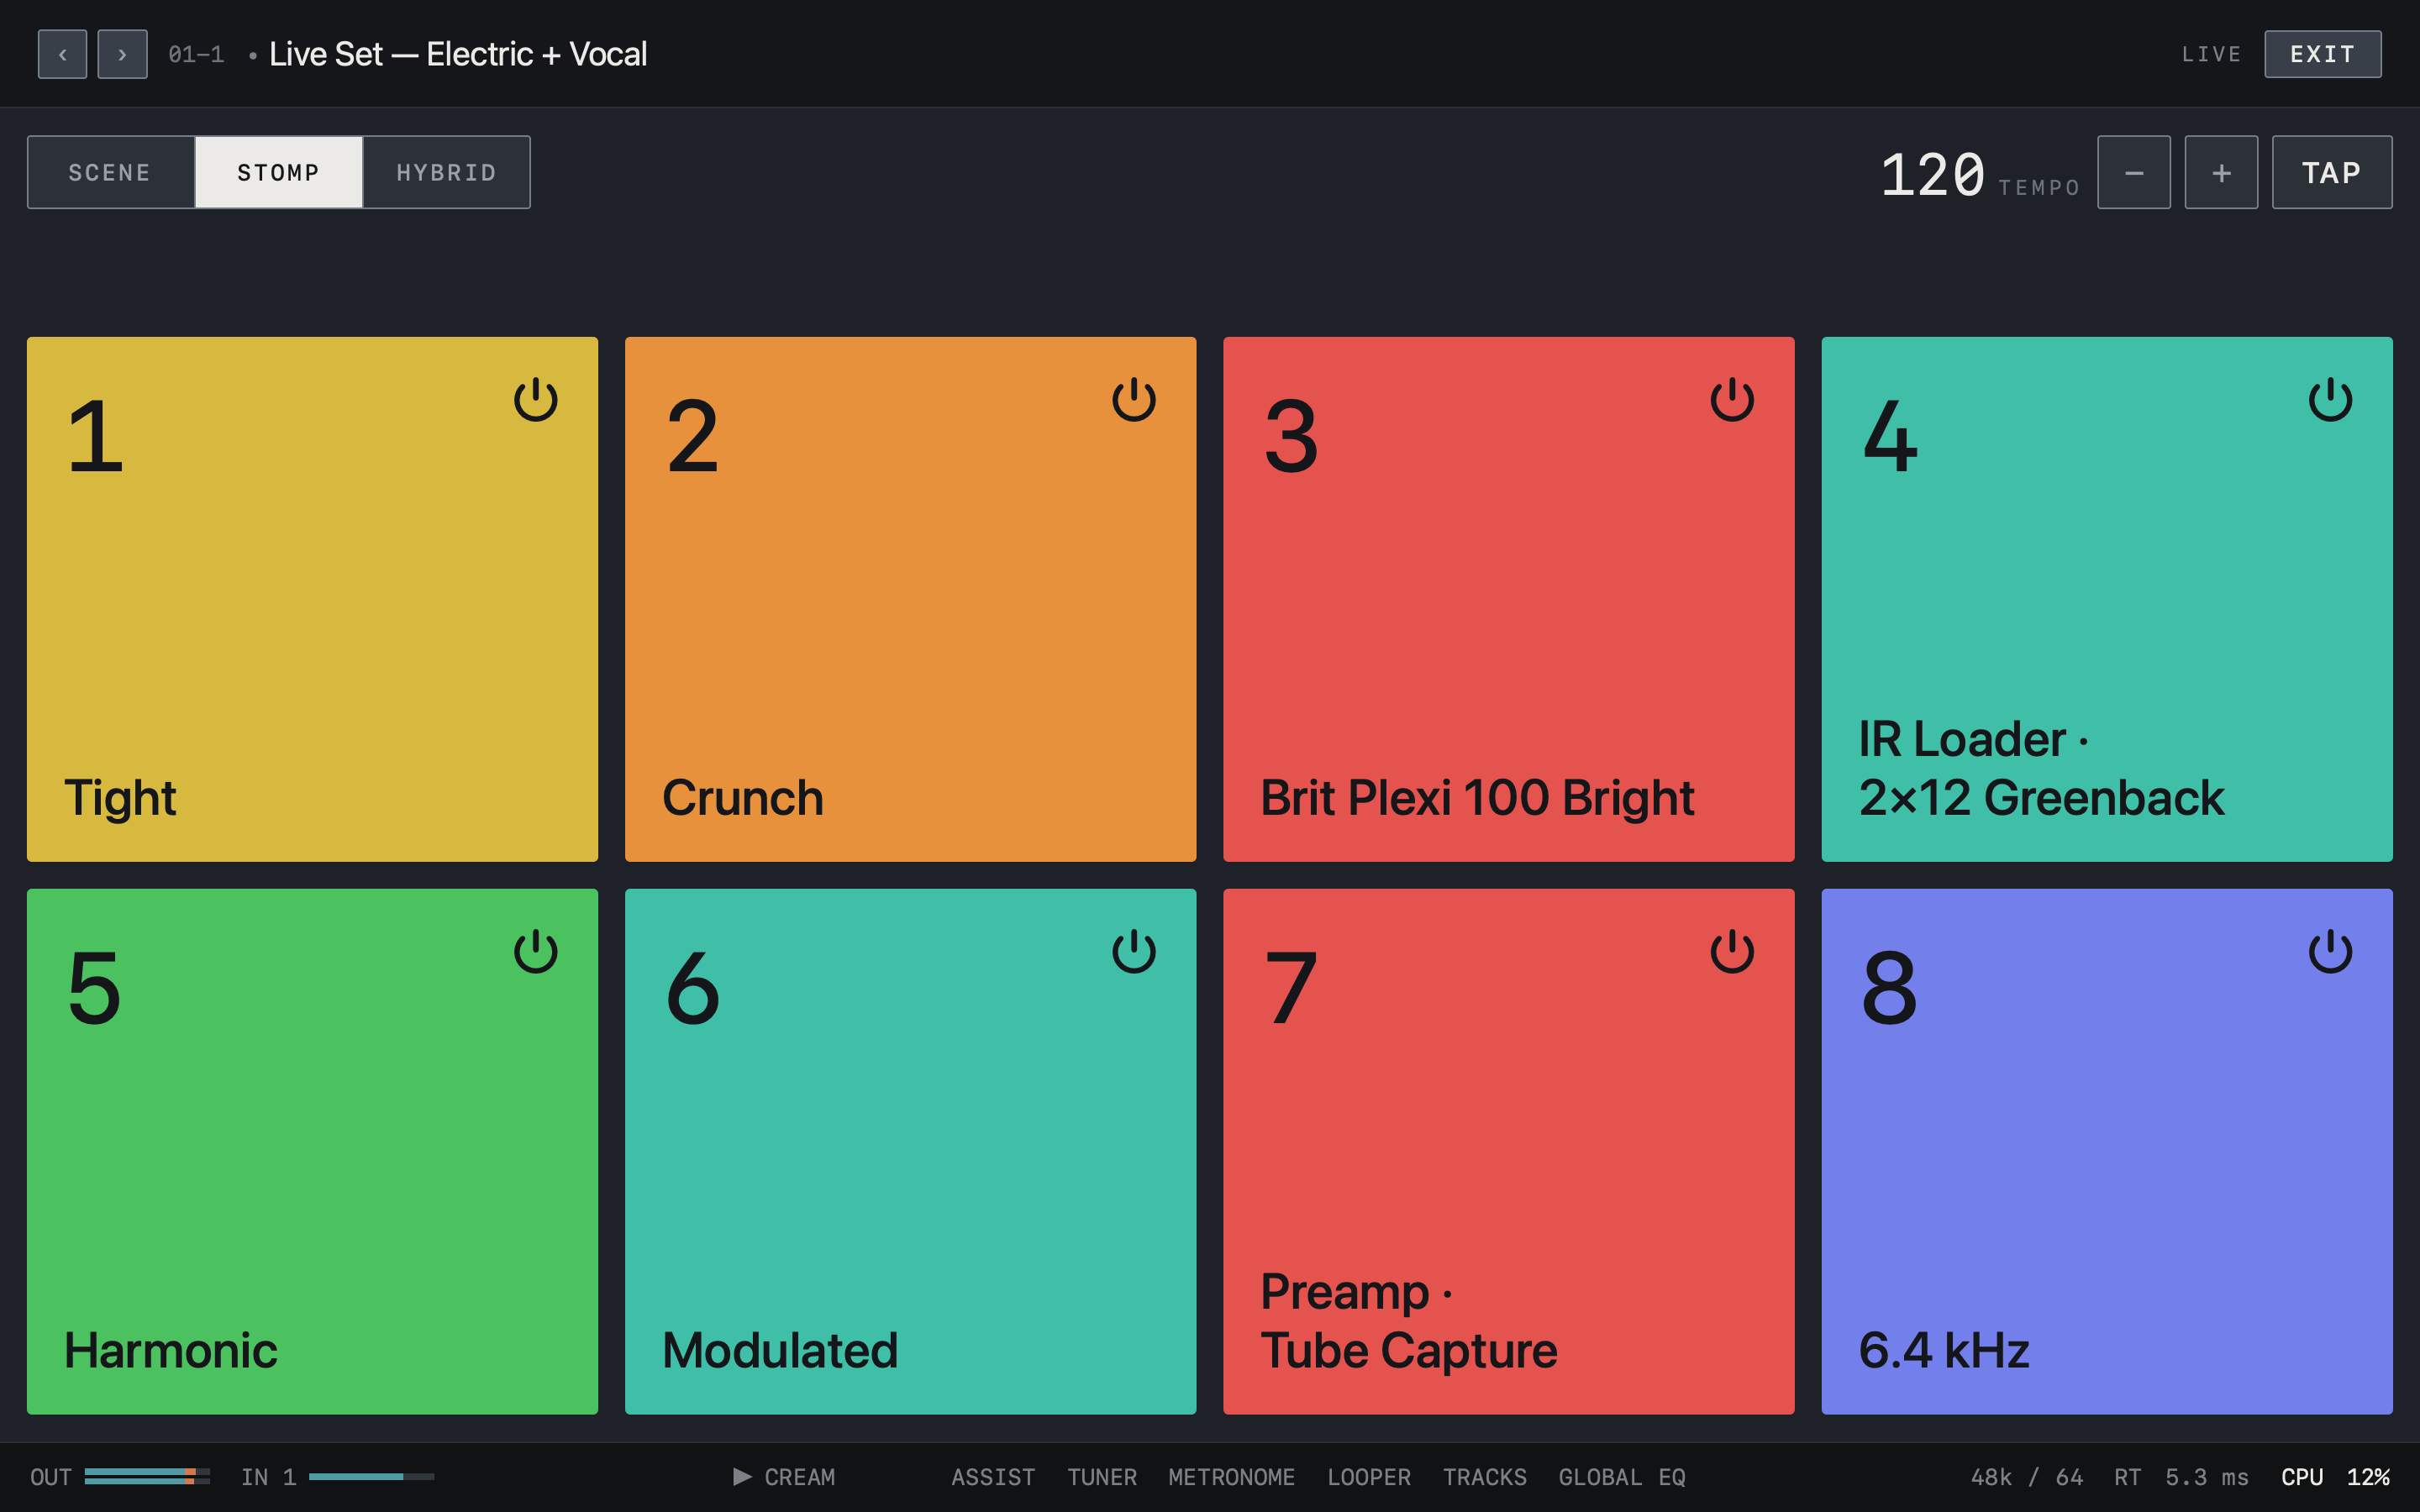The height and width of the screenshot is (1512, 2420).
Task: Open the TUNER
Action: point(1102,1477)
